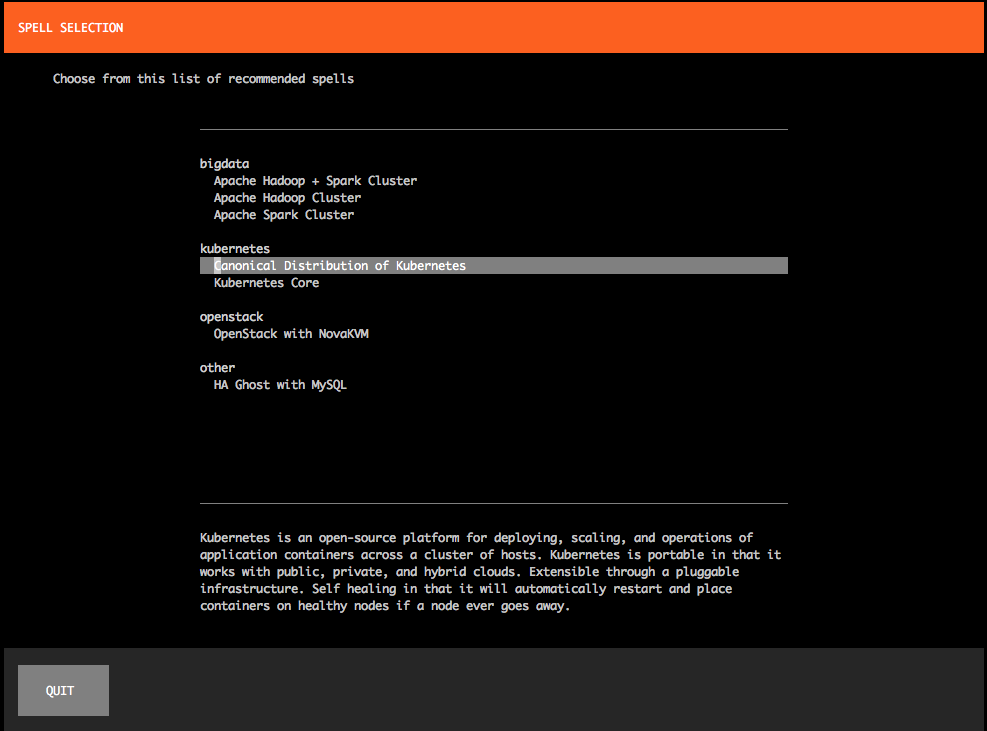Viewport: 987px width, 731px height.
Task: Pick the Apache Spark Cluster entry
Action: point(283,215)
